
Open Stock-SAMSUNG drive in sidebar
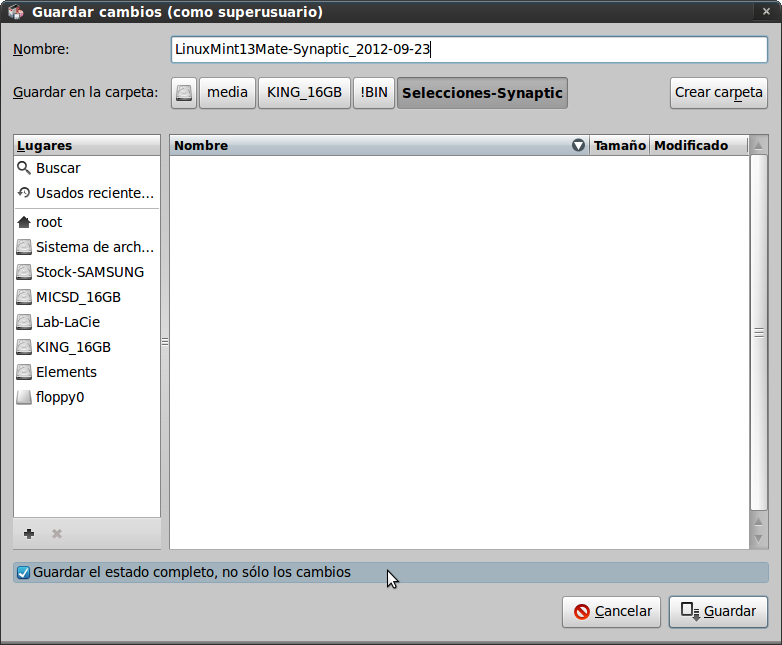tap(88, 272)
